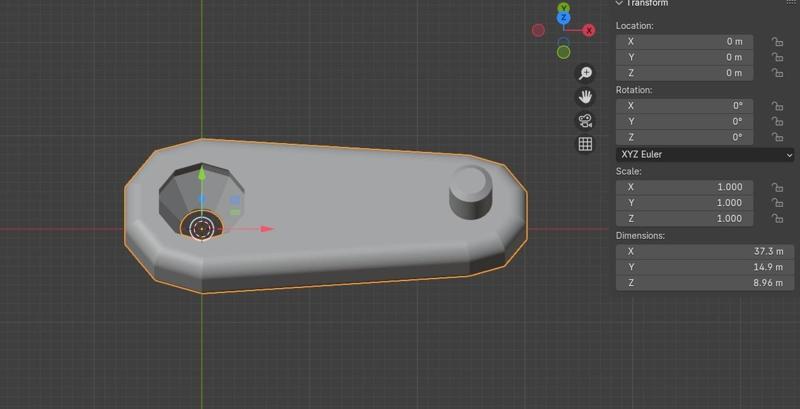Click Scale X field showing 1.000

pos(684,187)
